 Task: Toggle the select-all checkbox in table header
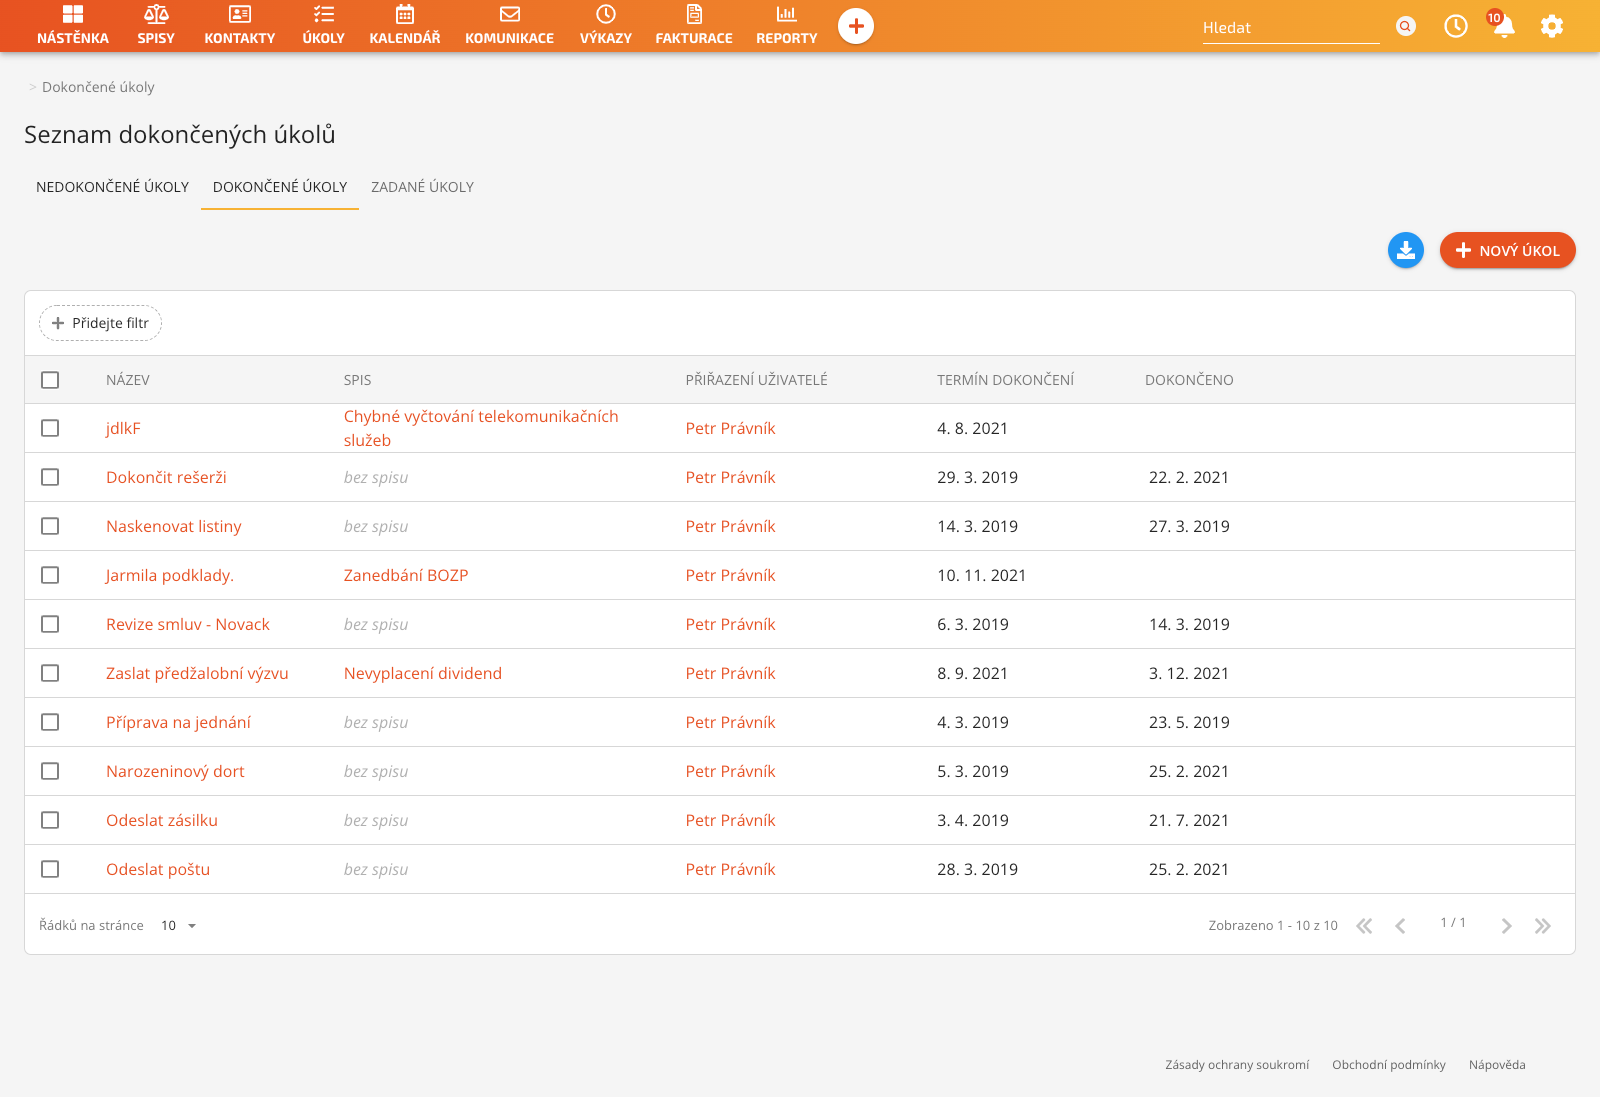(50, 380)
